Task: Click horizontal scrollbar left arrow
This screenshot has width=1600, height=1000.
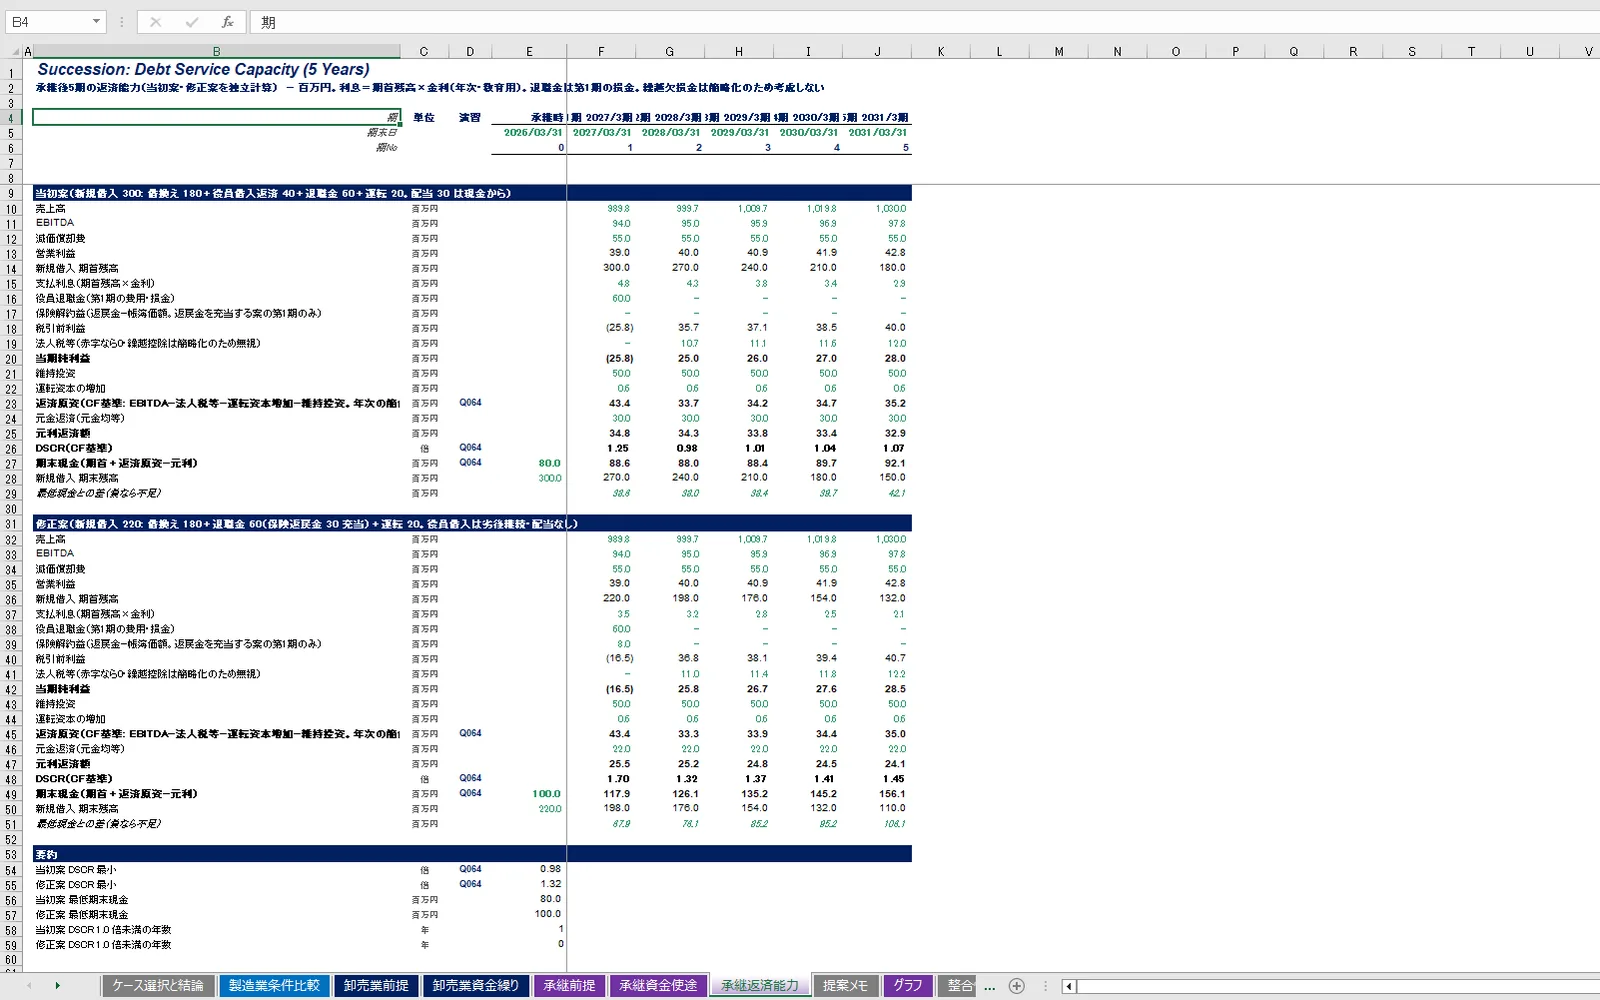Action: pos(1069,987)
